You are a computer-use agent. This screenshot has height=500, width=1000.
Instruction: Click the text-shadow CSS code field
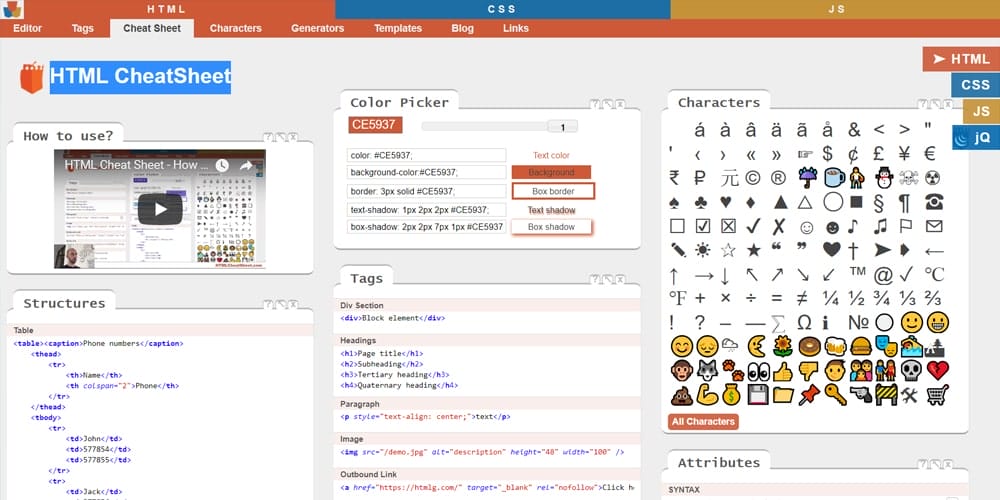click(427, 210)
